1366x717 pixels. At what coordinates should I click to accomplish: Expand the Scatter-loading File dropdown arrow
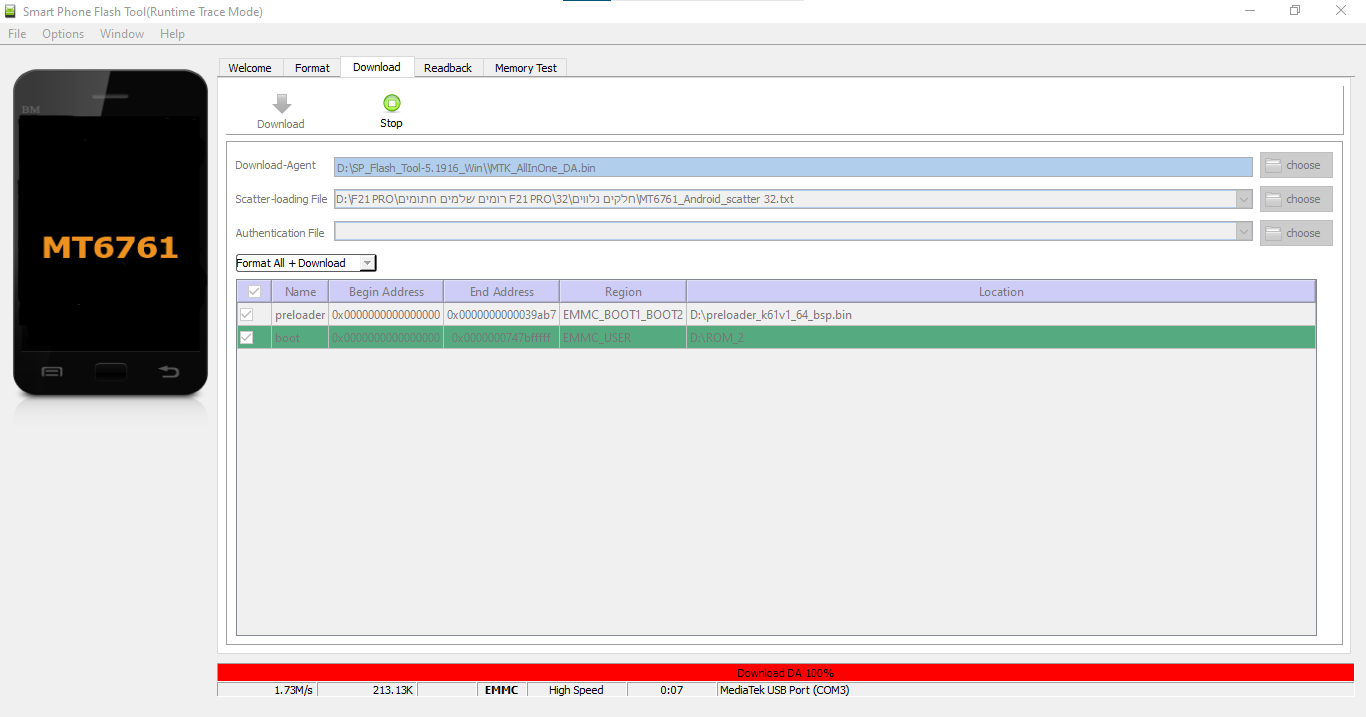pos(1243,199)
